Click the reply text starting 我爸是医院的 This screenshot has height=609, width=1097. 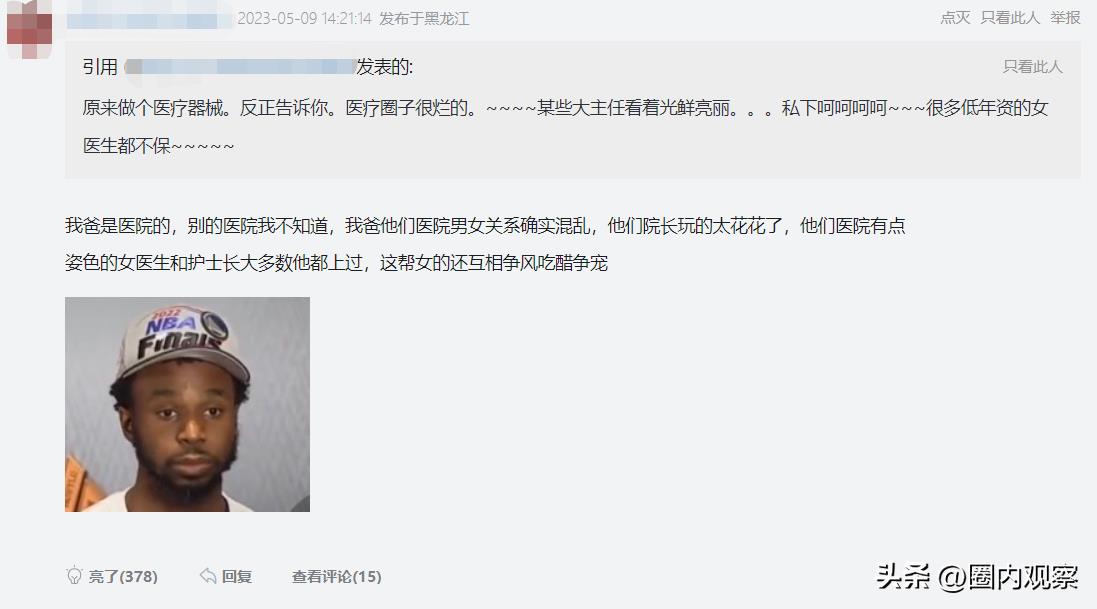point(485,244)
